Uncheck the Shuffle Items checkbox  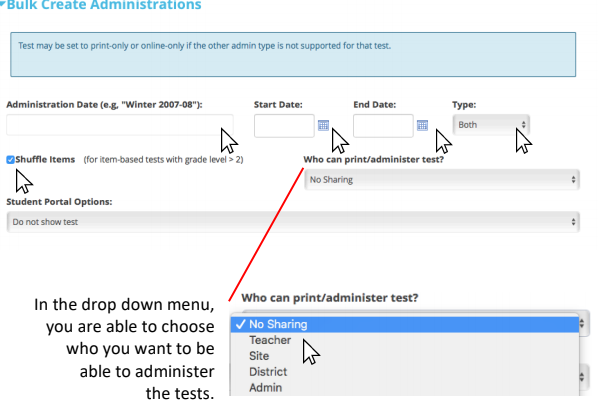click(x=10, y=159)
